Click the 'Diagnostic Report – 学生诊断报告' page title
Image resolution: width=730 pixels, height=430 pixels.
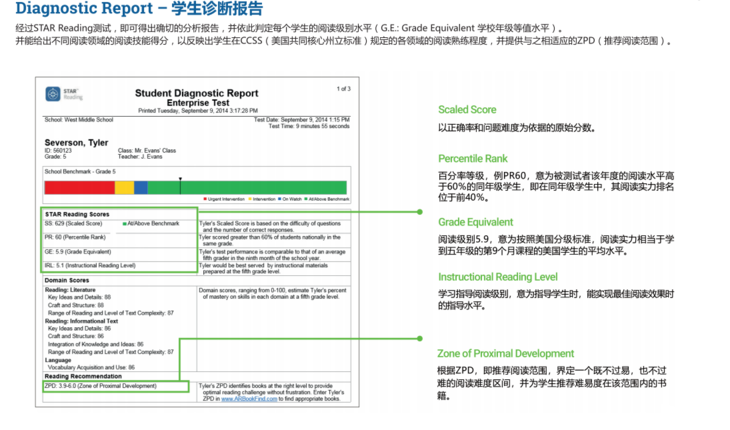pyautogui.click(x=139, y=8)
